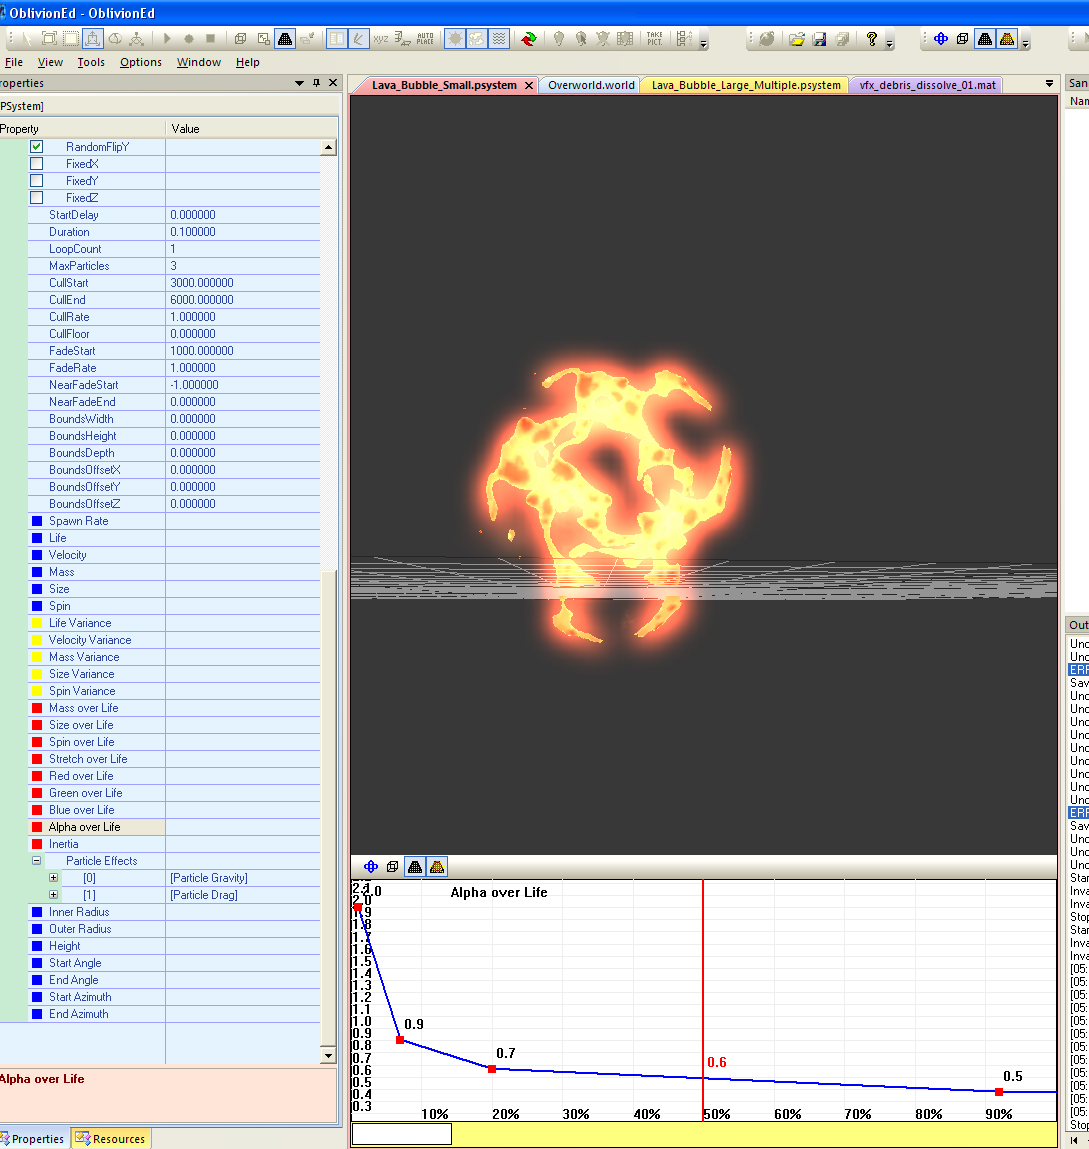Click the play simulation icon in the toolbar

[x=167, y=39]
